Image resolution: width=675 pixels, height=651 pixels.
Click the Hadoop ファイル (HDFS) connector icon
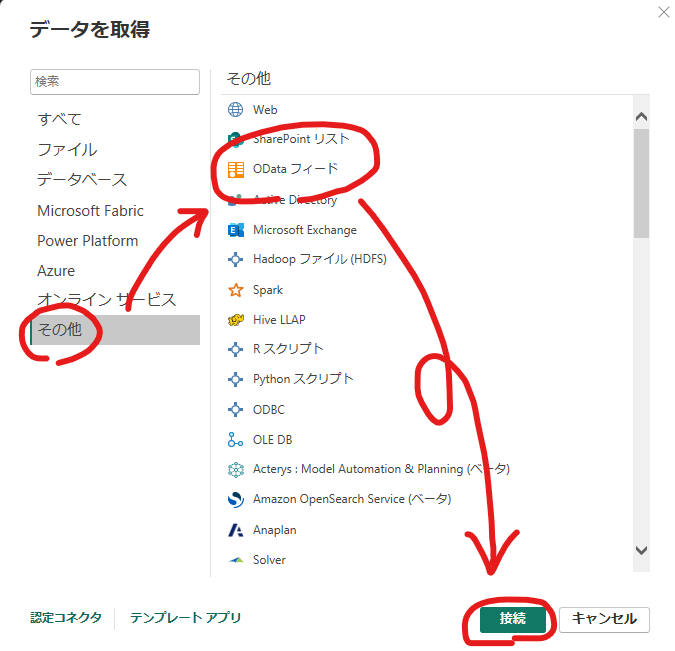(x=235, y=260)
